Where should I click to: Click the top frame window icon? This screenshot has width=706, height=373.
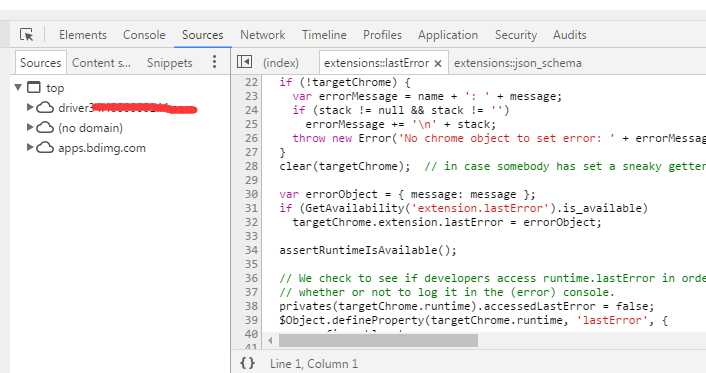(x=34, y=87)
